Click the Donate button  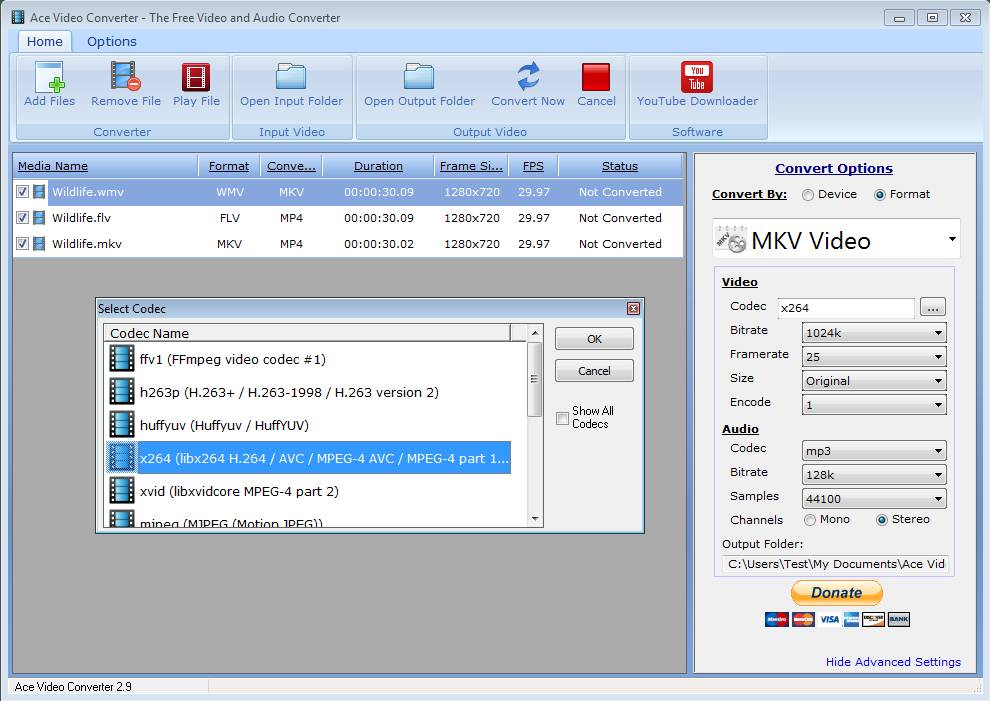pos(836,592)
